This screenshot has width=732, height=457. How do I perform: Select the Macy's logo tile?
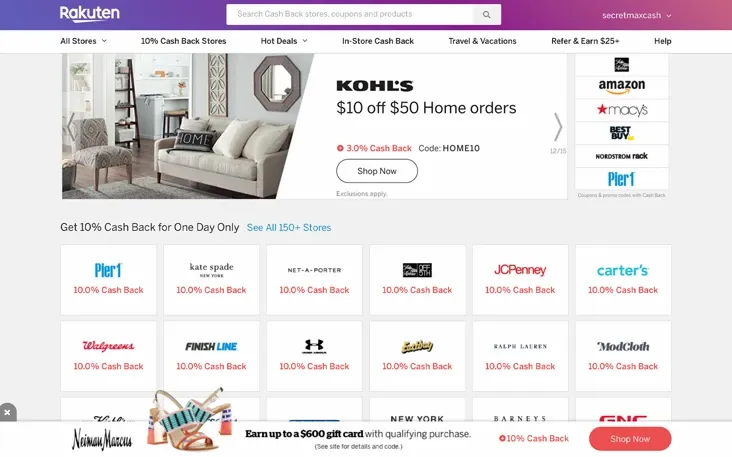622,110
